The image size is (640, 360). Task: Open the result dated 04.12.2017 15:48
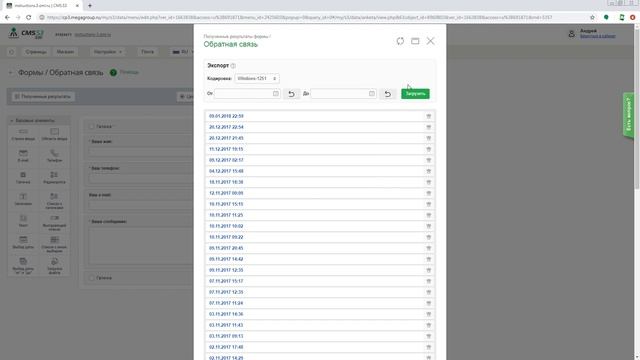click(x=226, y=171)
